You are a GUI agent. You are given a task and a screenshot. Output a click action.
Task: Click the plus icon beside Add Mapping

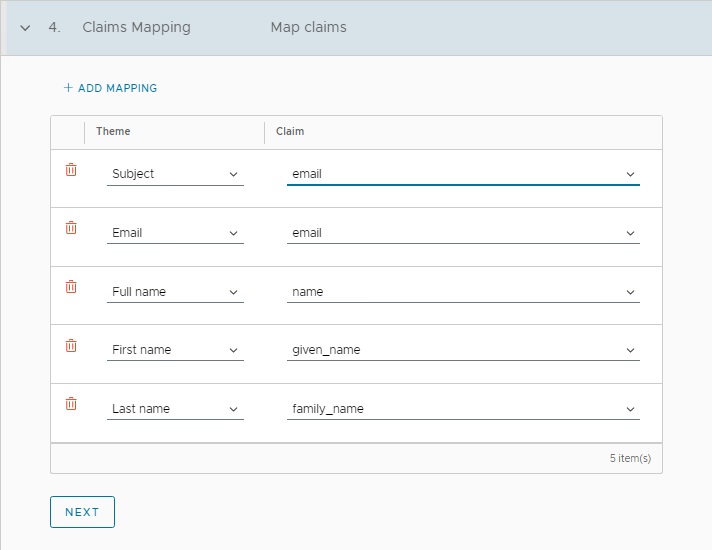pos(68,88)
